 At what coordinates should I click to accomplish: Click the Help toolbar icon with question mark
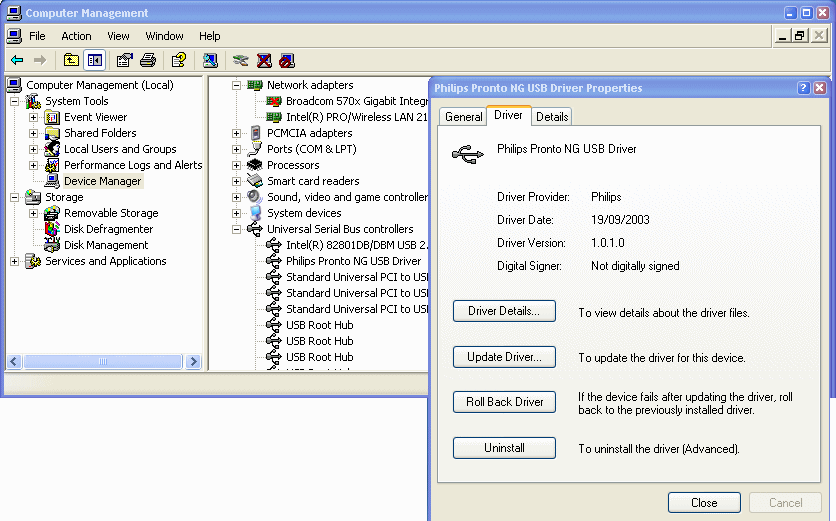(179, 60)
